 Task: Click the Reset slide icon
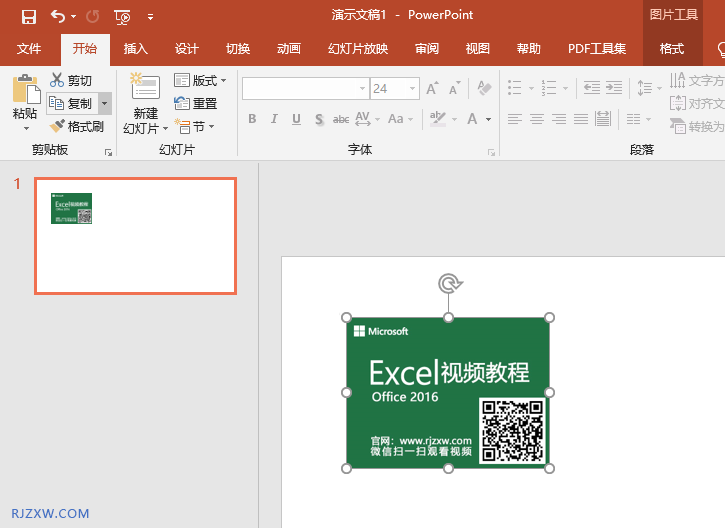[182, 103]
